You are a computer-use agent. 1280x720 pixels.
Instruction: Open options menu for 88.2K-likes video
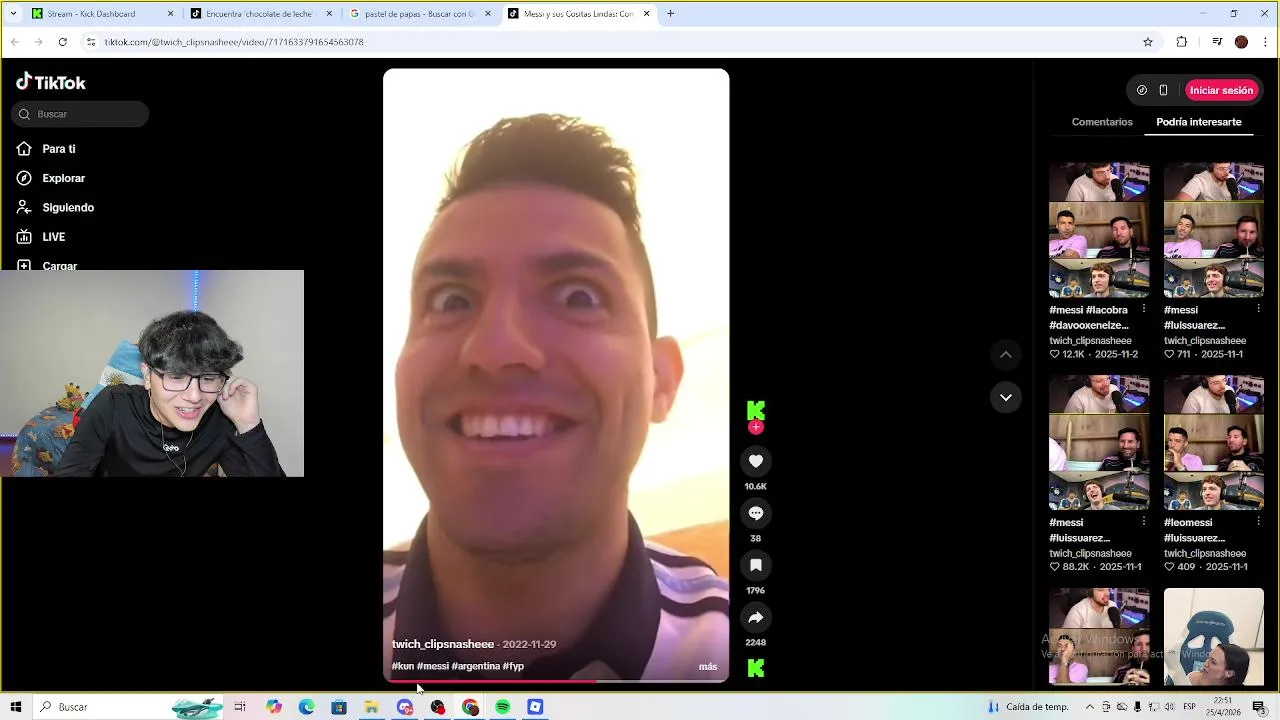1144,522
